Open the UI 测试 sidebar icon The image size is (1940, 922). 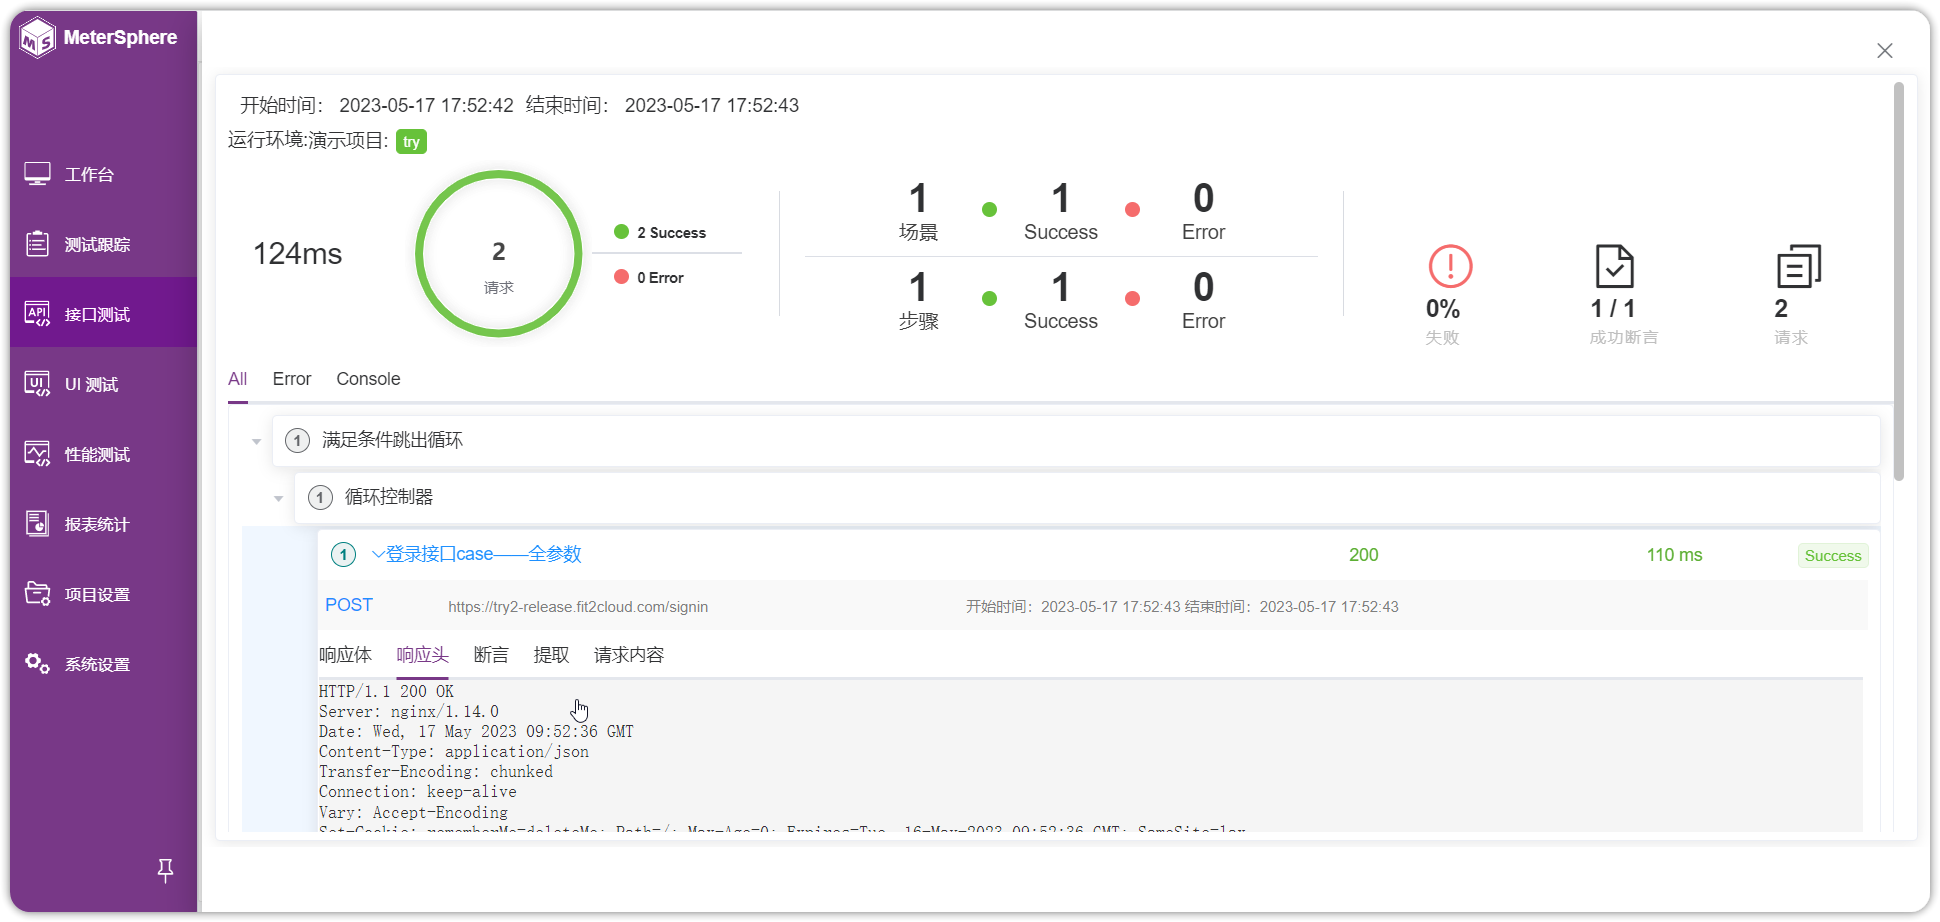38,384
